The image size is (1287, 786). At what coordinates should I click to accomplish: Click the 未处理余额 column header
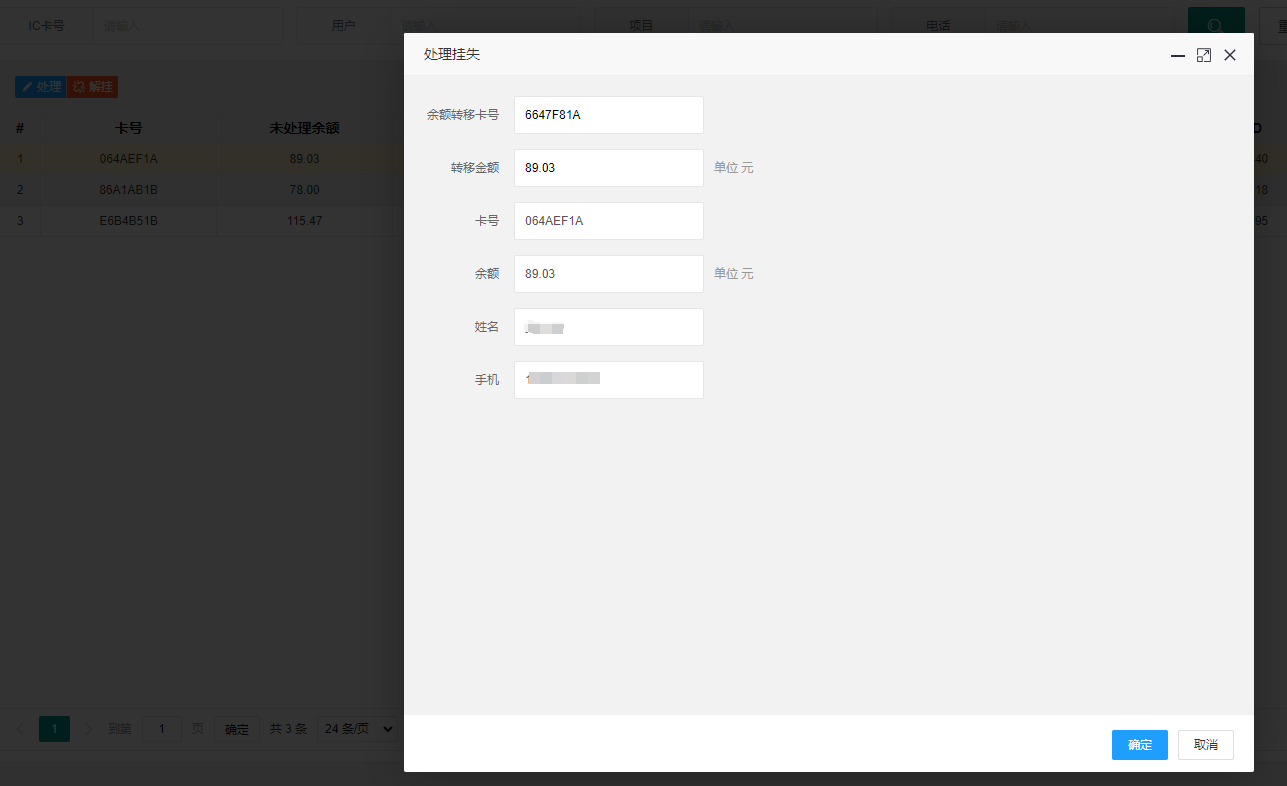(304, 128)
